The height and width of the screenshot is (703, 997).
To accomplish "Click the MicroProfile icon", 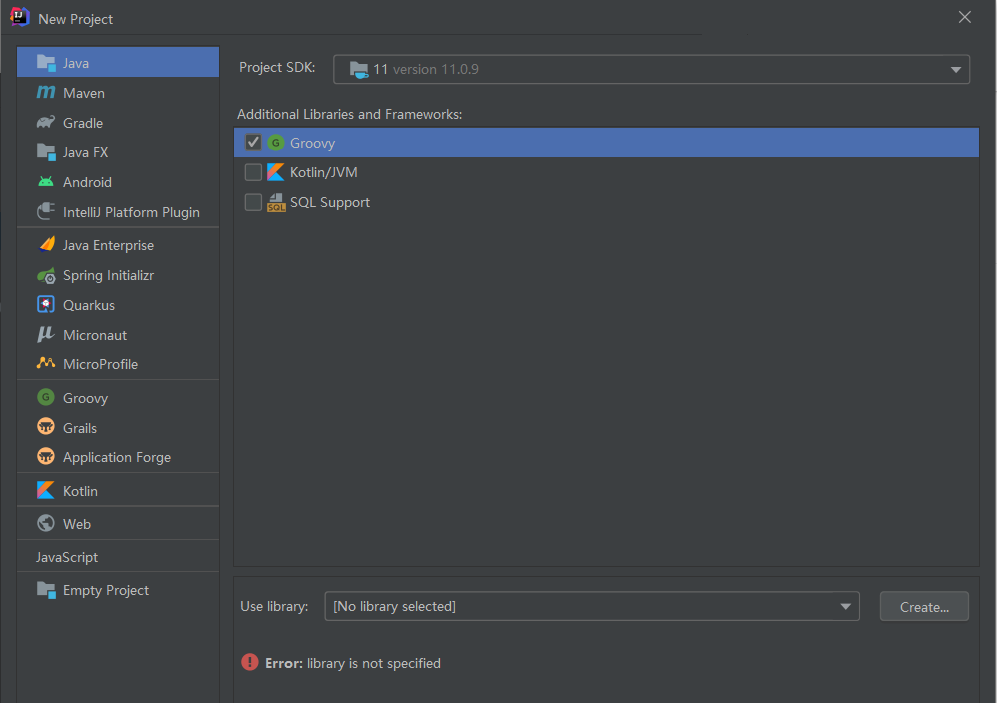I will pos(46,363).
